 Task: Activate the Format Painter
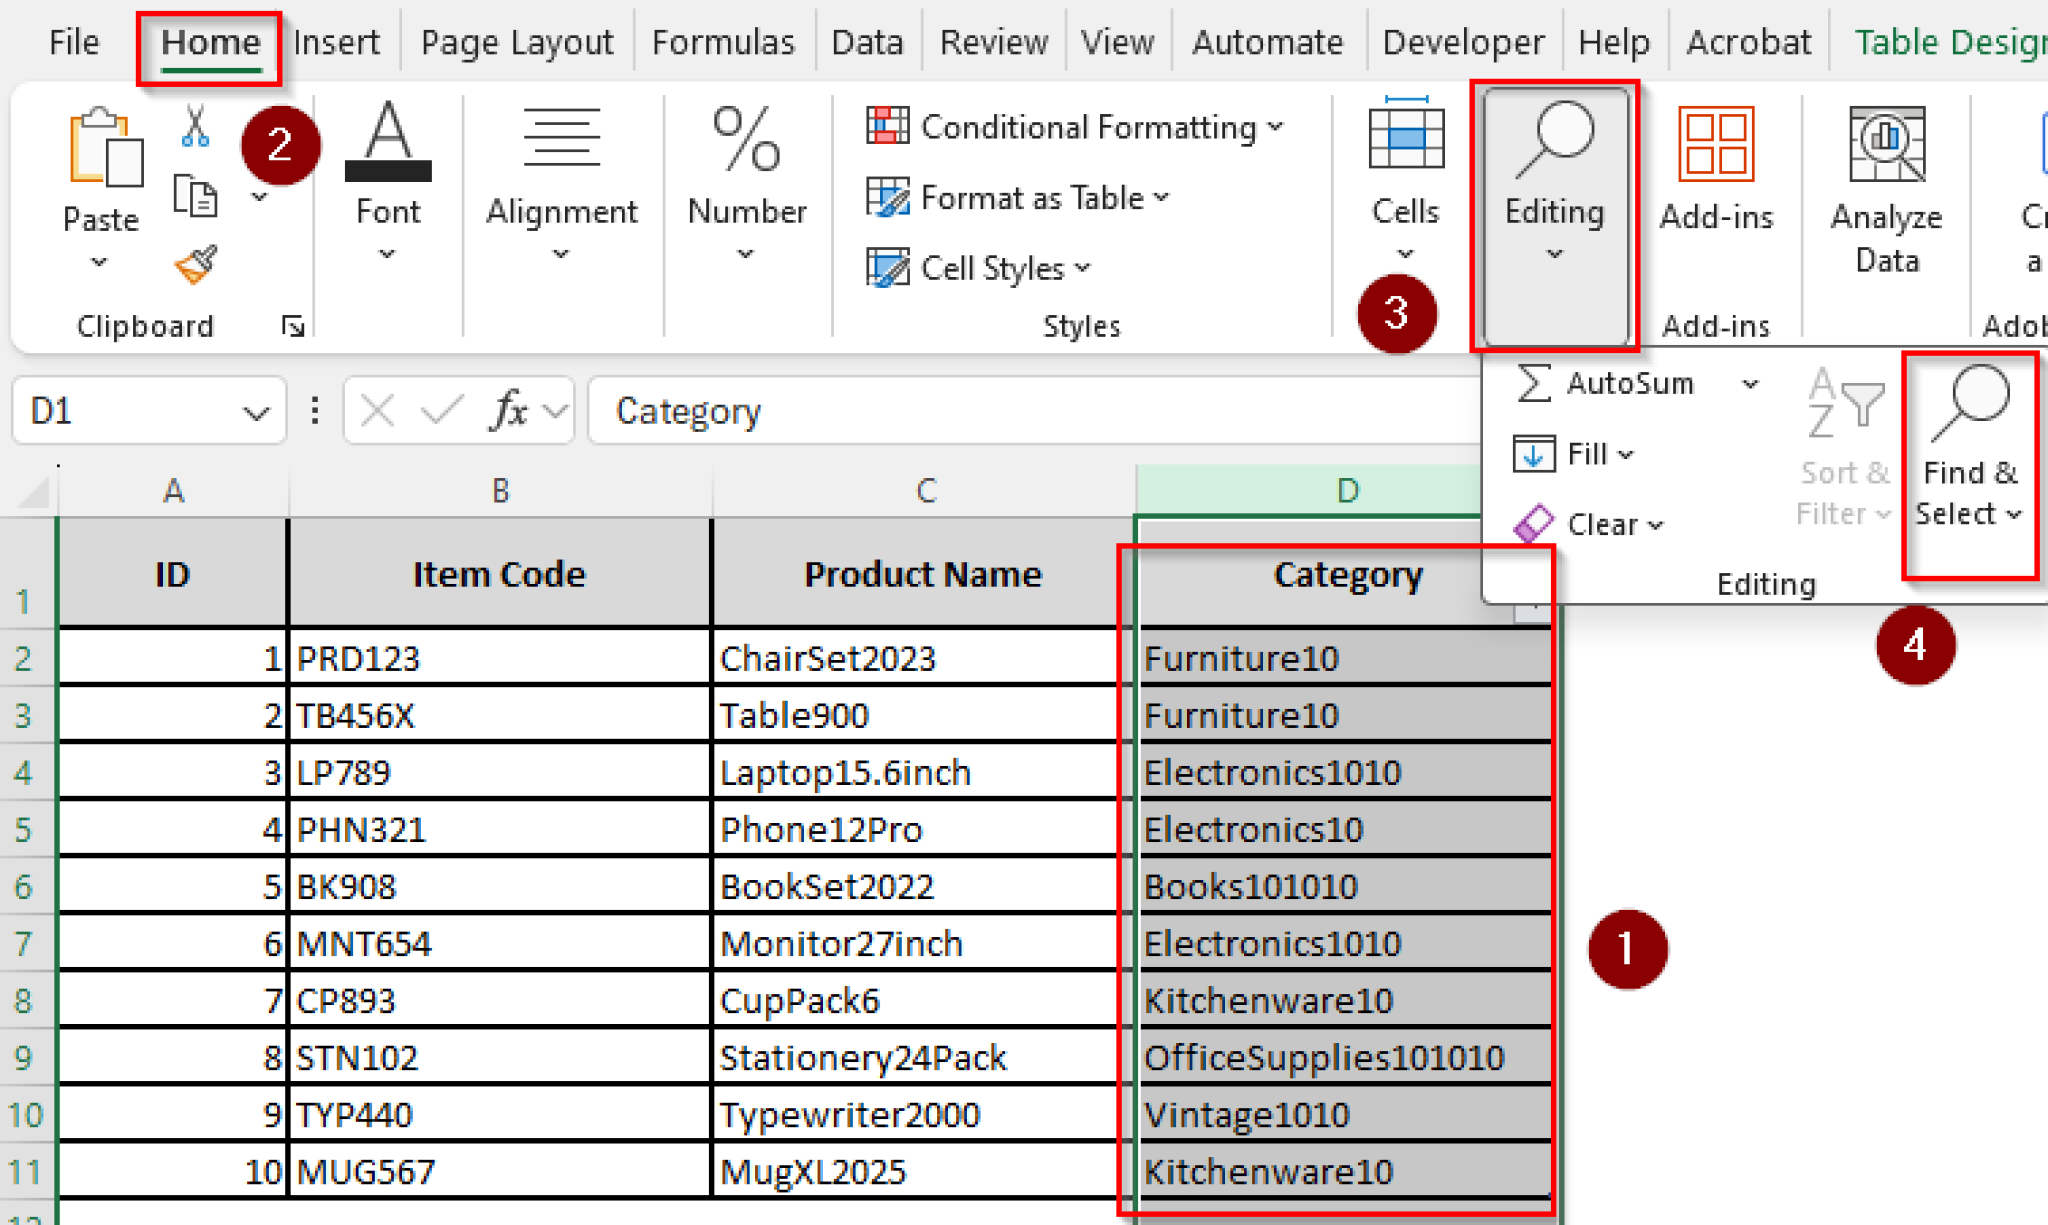[x=193, y=262]
